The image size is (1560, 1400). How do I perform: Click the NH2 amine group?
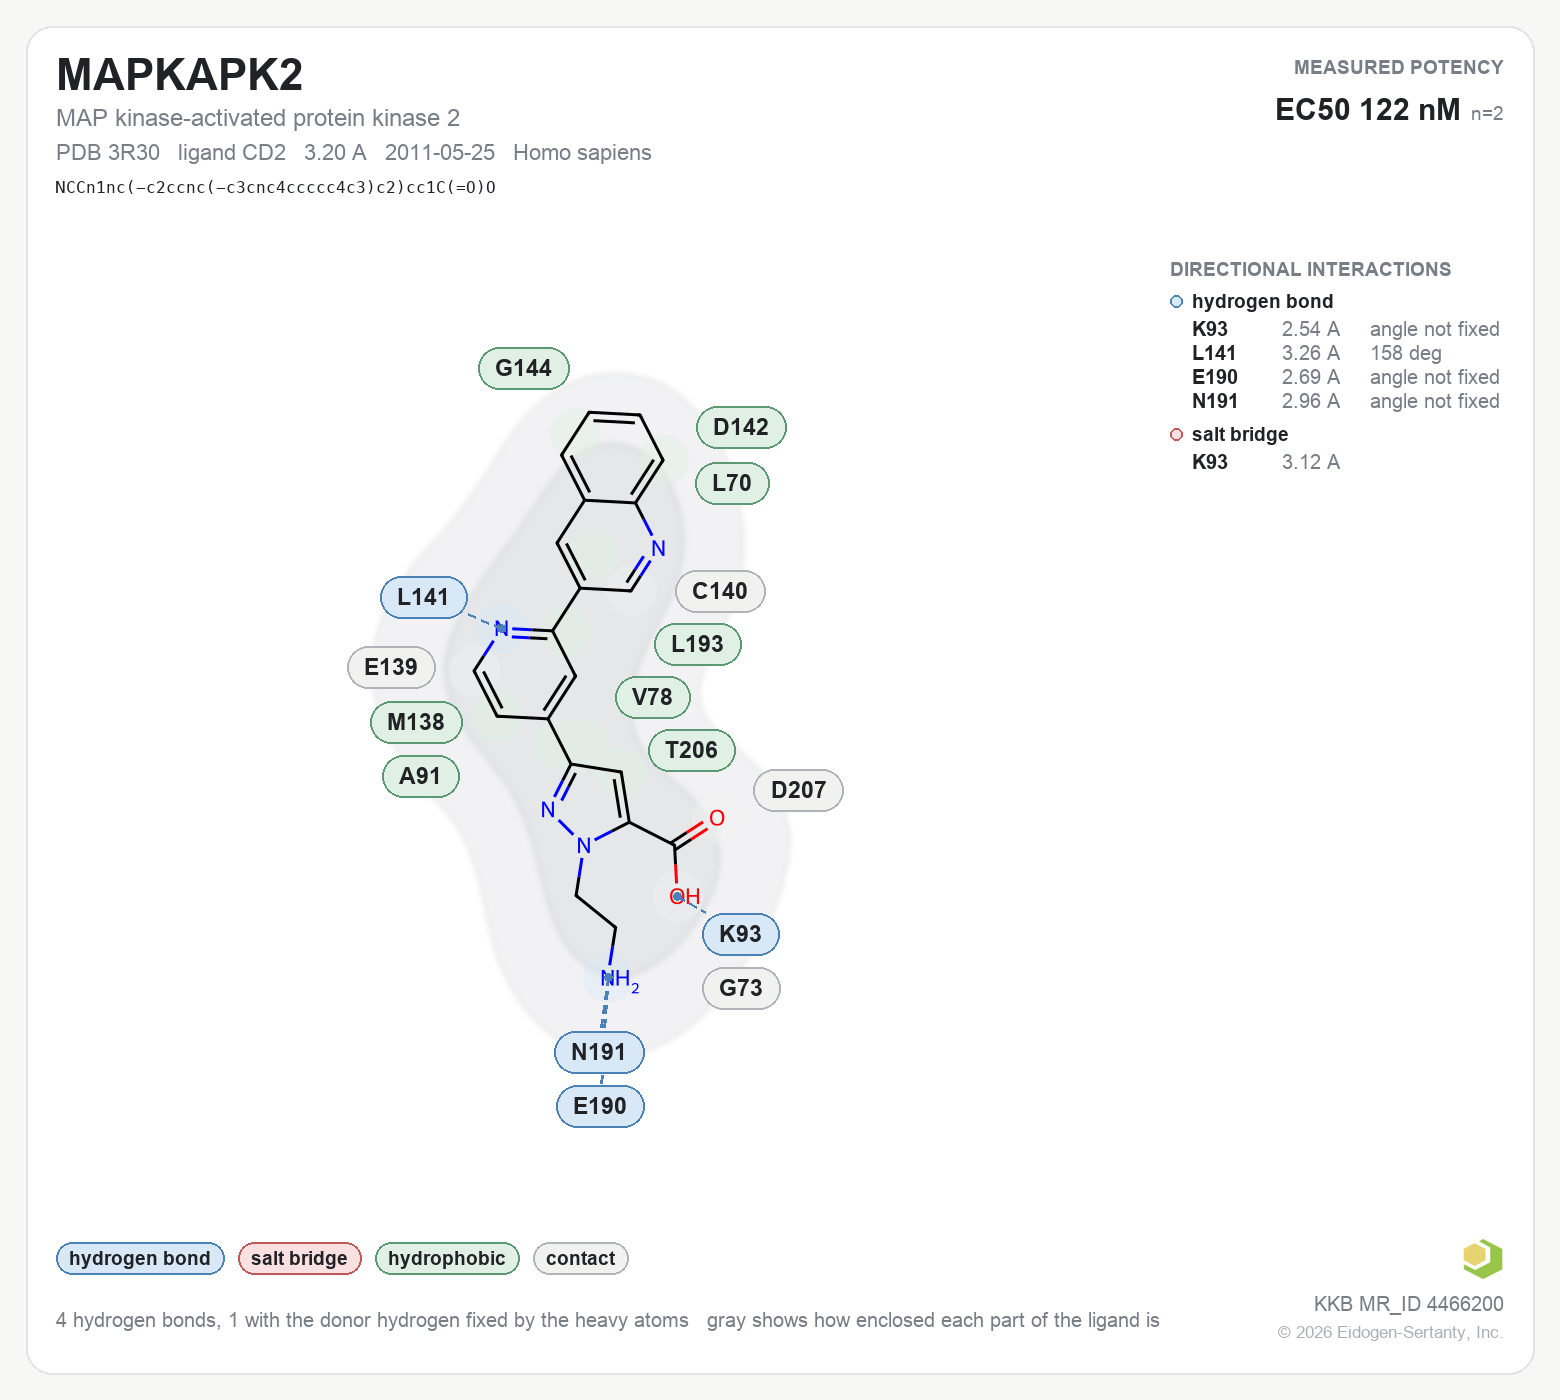(x=619, y=979)
